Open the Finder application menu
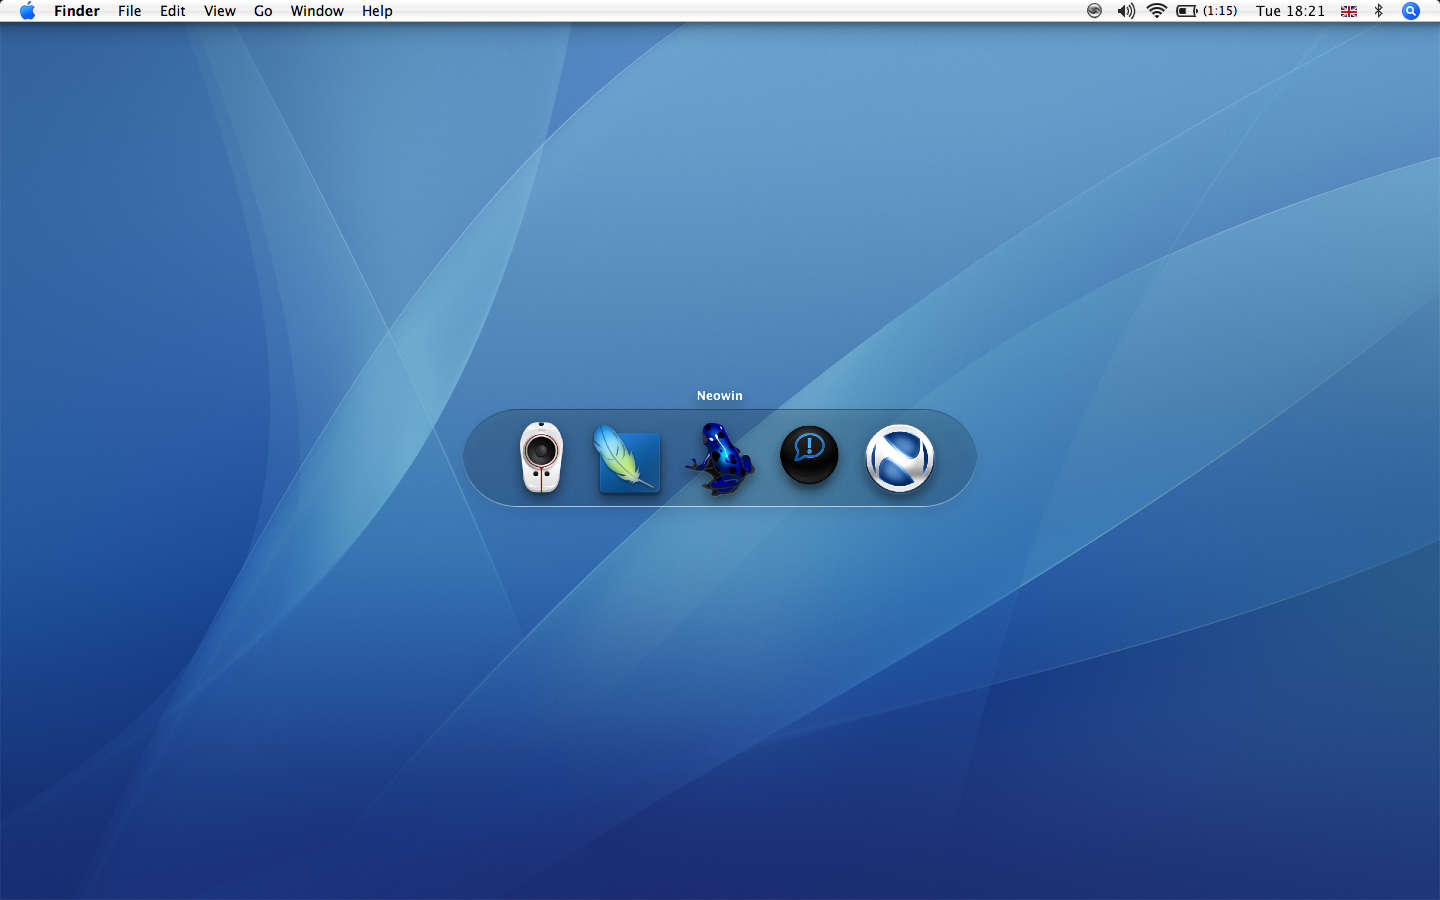1440x900 pixels. 77,11
